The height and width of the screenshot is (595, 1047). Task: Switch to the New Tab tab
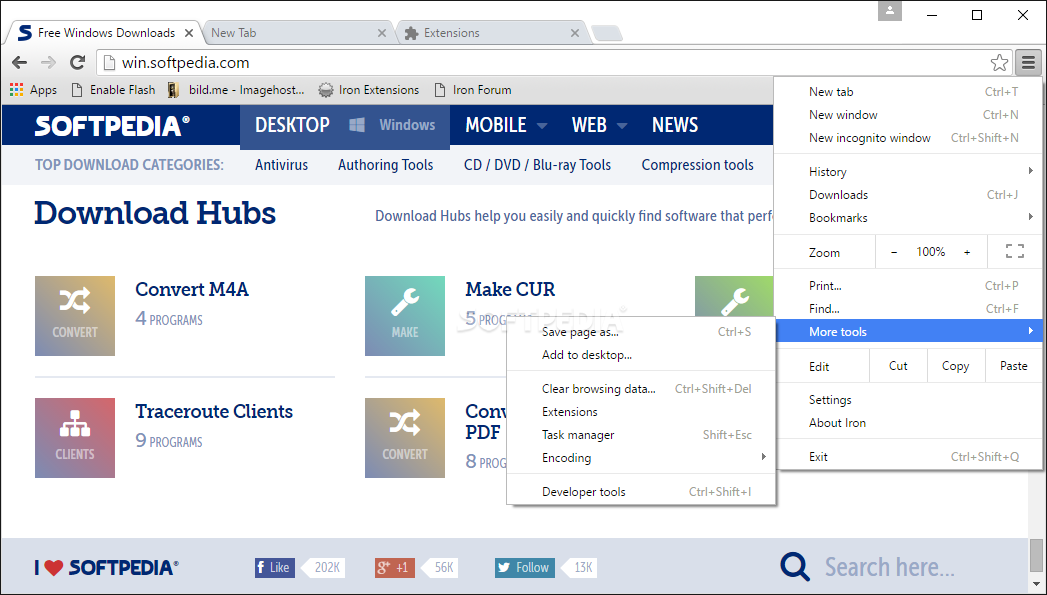pos(297,33)
